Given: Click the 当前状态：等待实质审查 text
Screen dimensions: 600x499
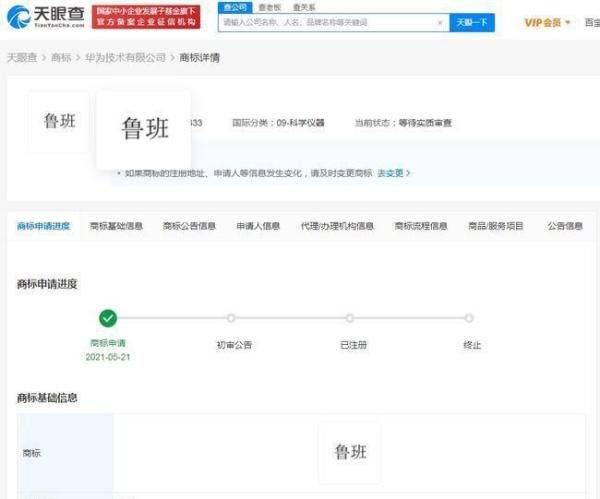Looking at the screenshot, I should tap(403, 123).
